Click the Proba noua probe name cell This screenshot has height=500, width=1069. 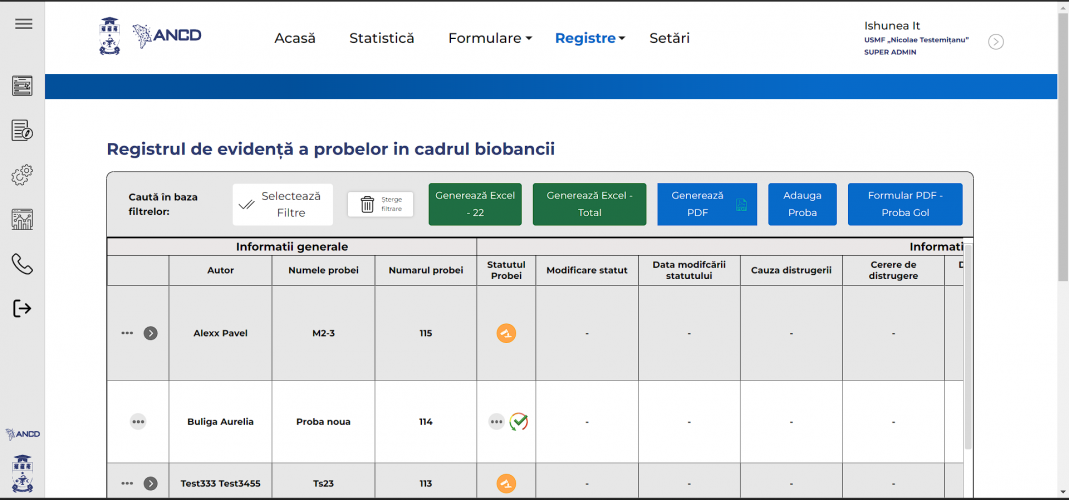coord(323,422)
